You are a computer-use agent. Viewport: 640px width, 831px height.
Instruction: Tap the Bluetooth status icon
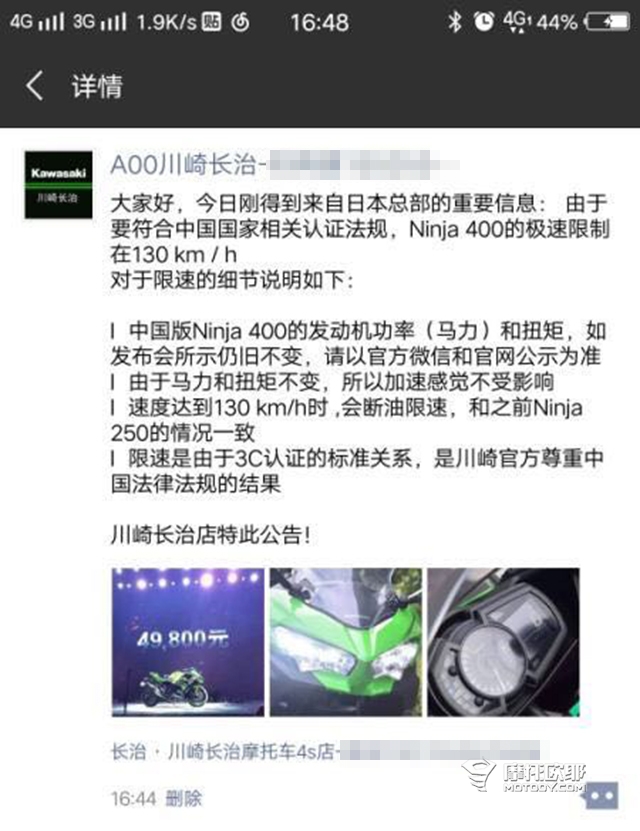tap(455, 22)
